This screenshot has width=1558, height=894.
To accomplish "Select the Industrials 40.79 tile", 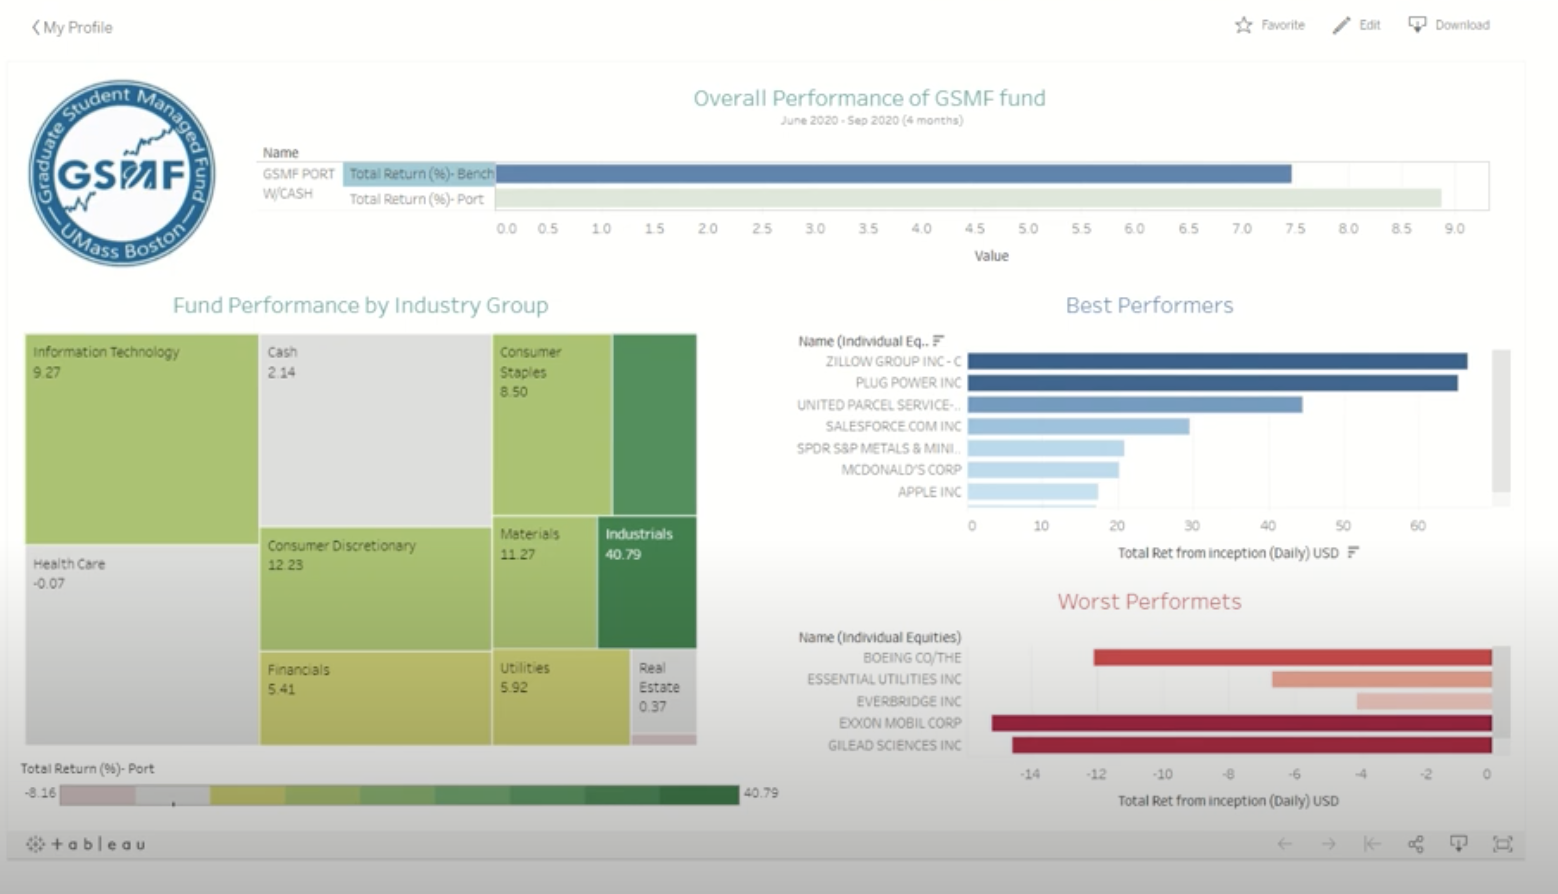I will click(647, 582).
